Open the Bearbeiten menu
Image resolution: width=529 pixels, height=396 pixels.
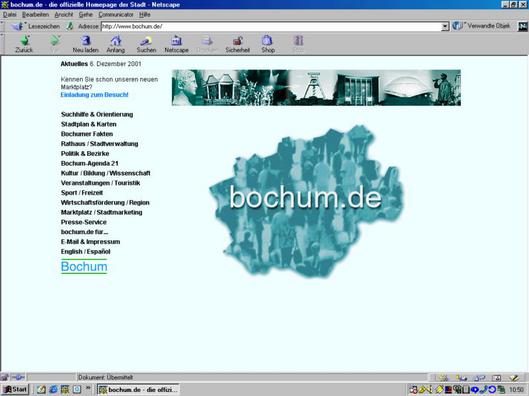click(x=35, y=15)
